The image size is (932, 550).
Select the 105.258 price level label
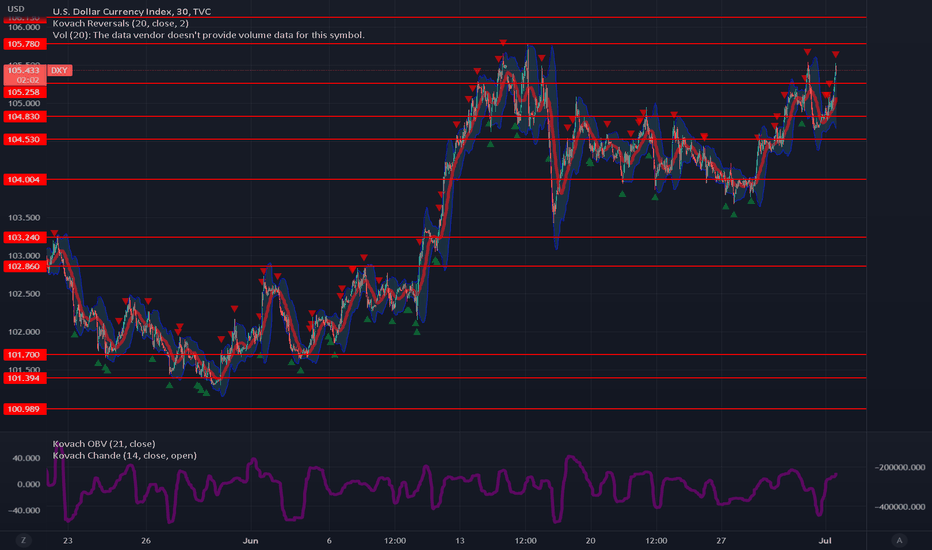click(24, 92)
